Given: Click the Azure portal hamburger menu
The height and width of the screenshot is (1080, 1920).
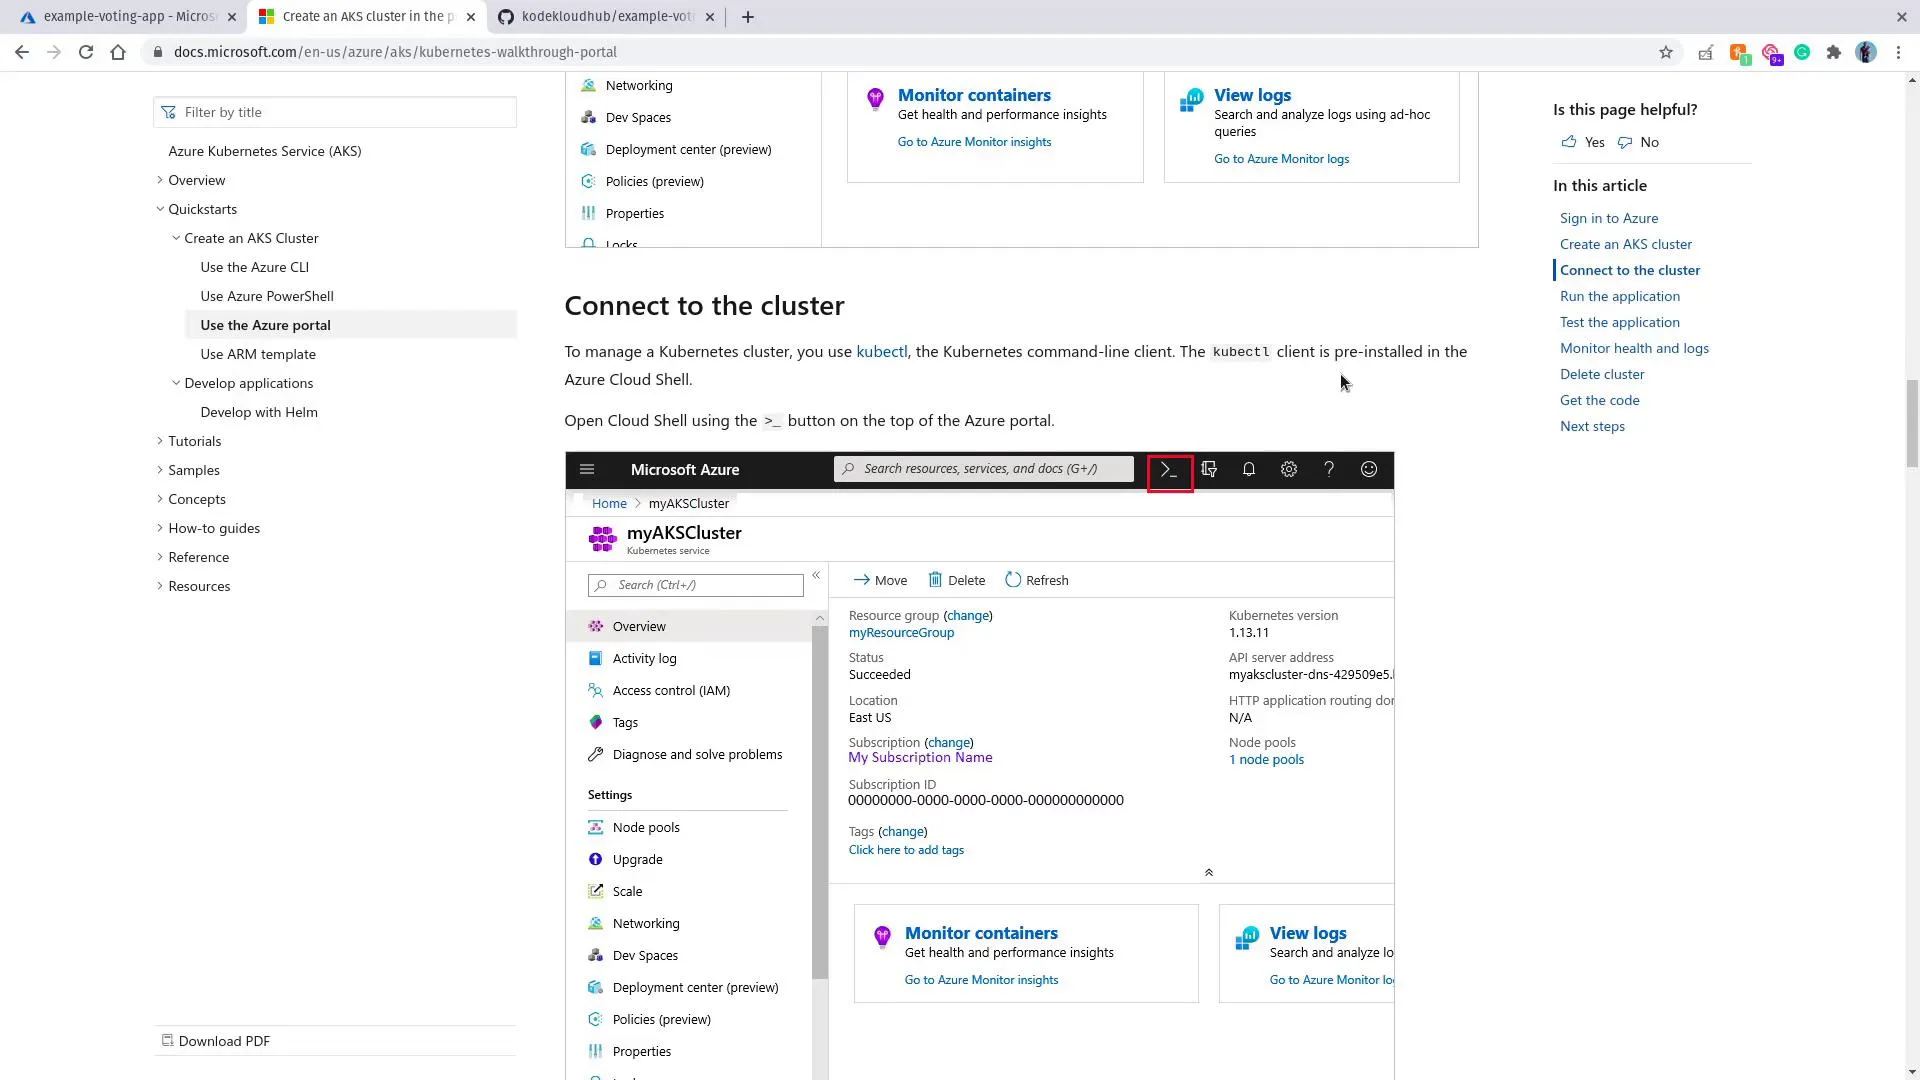Looking at the screenshot, I should coord(587,469).
